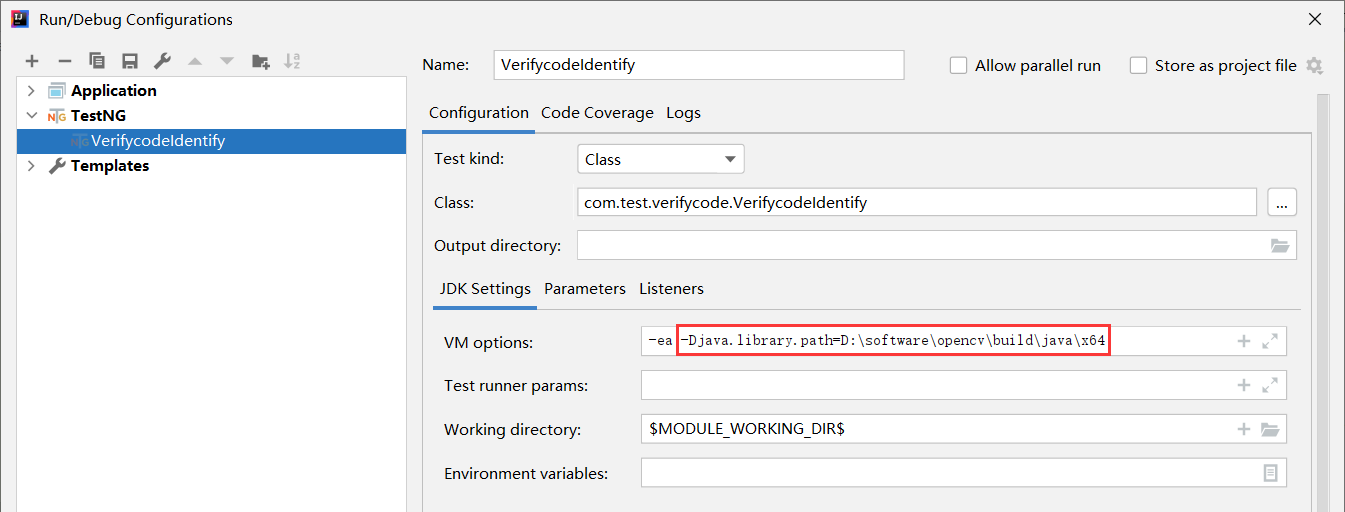The height and width of the screenshot is (512, 1345).
Task: Add a new run configuration
Action: [x=32, y=62]
